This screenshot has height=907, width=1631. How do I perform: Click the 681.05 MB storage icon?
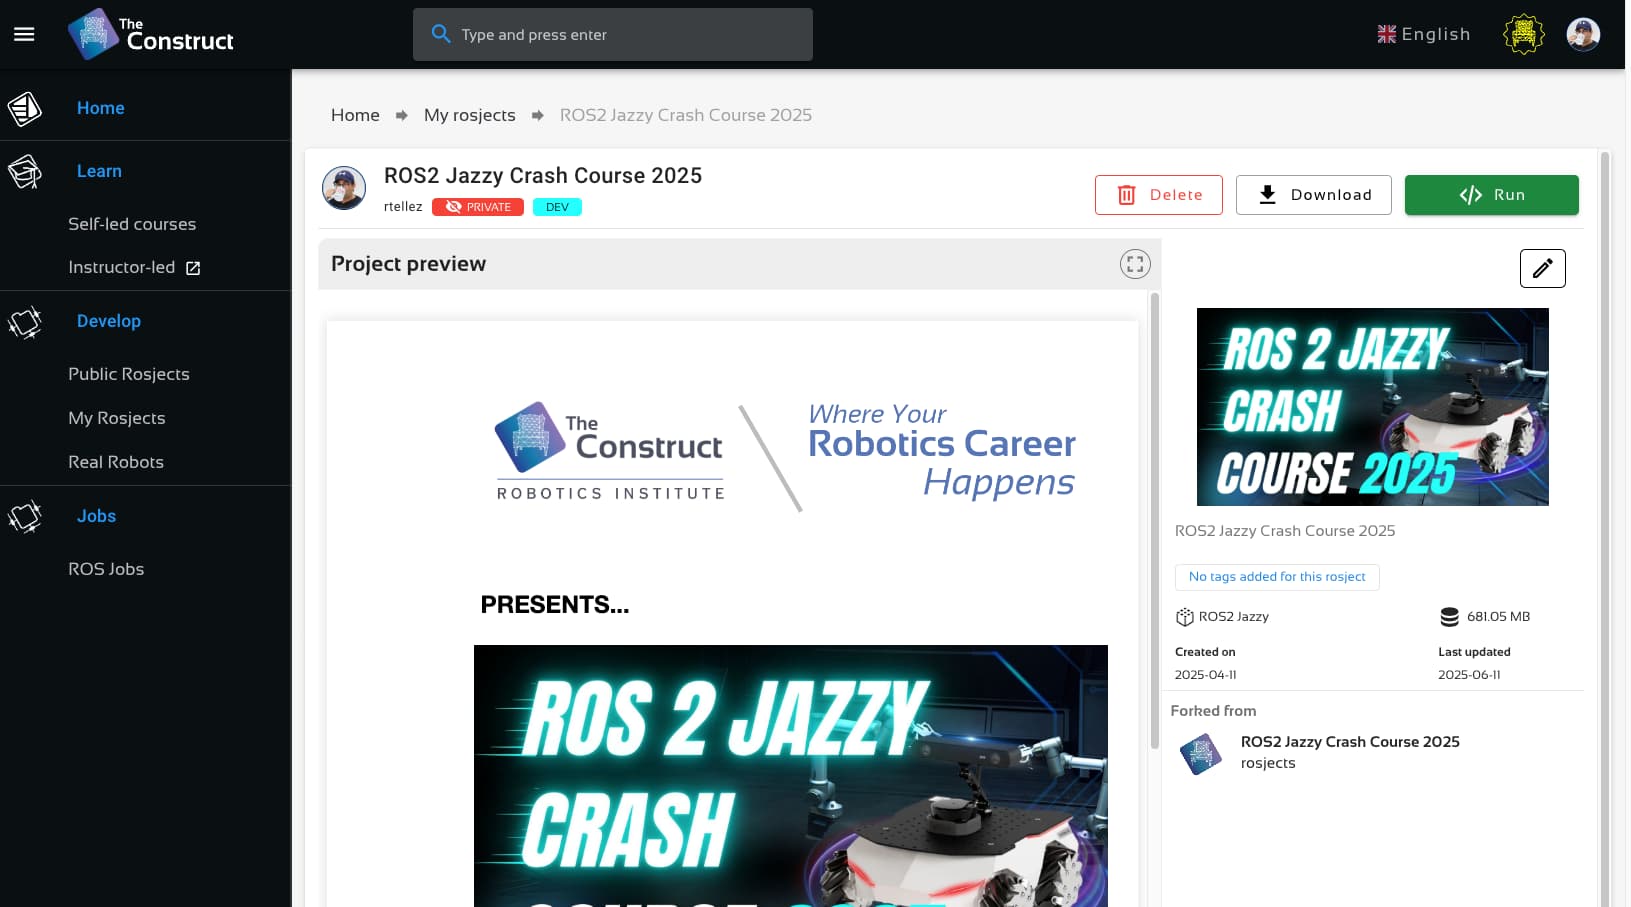[1449, 617]
